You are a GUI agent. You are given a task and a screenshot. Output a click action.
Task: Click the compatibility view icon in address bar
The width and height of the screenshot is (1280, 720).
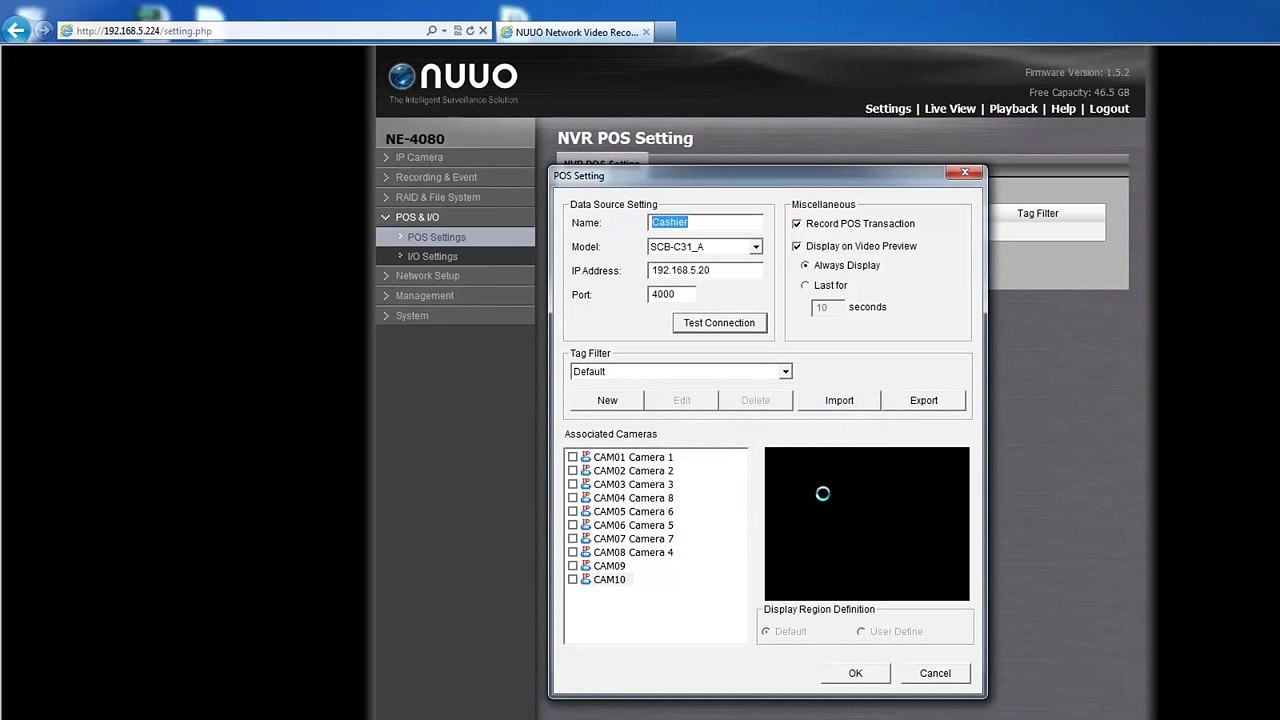coord(457,31)
